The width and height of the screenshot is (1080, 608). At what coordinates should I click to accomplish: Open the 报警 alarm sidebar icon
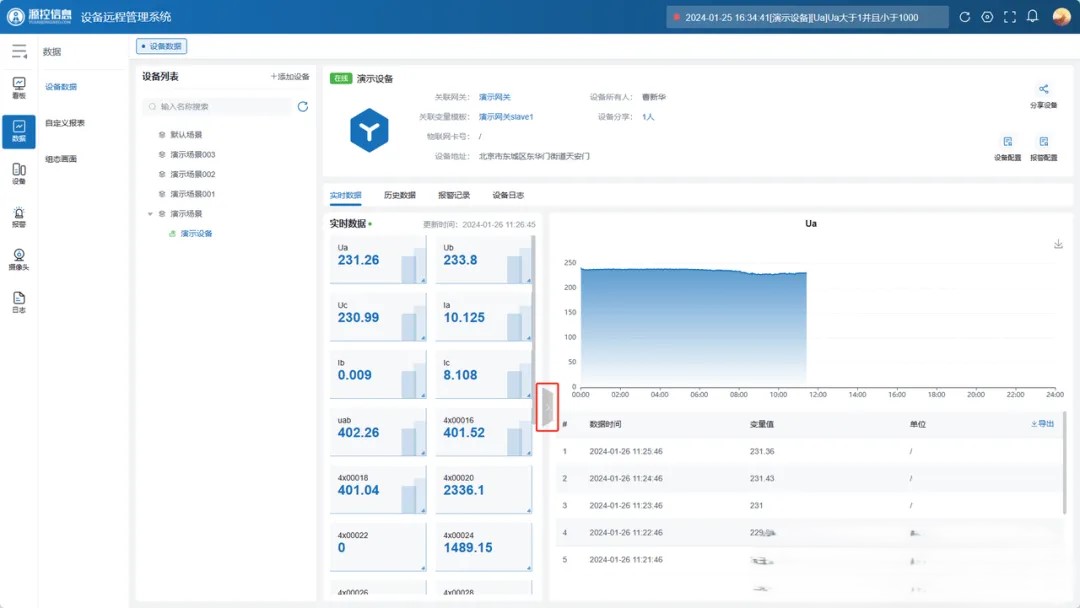point(19,217)
